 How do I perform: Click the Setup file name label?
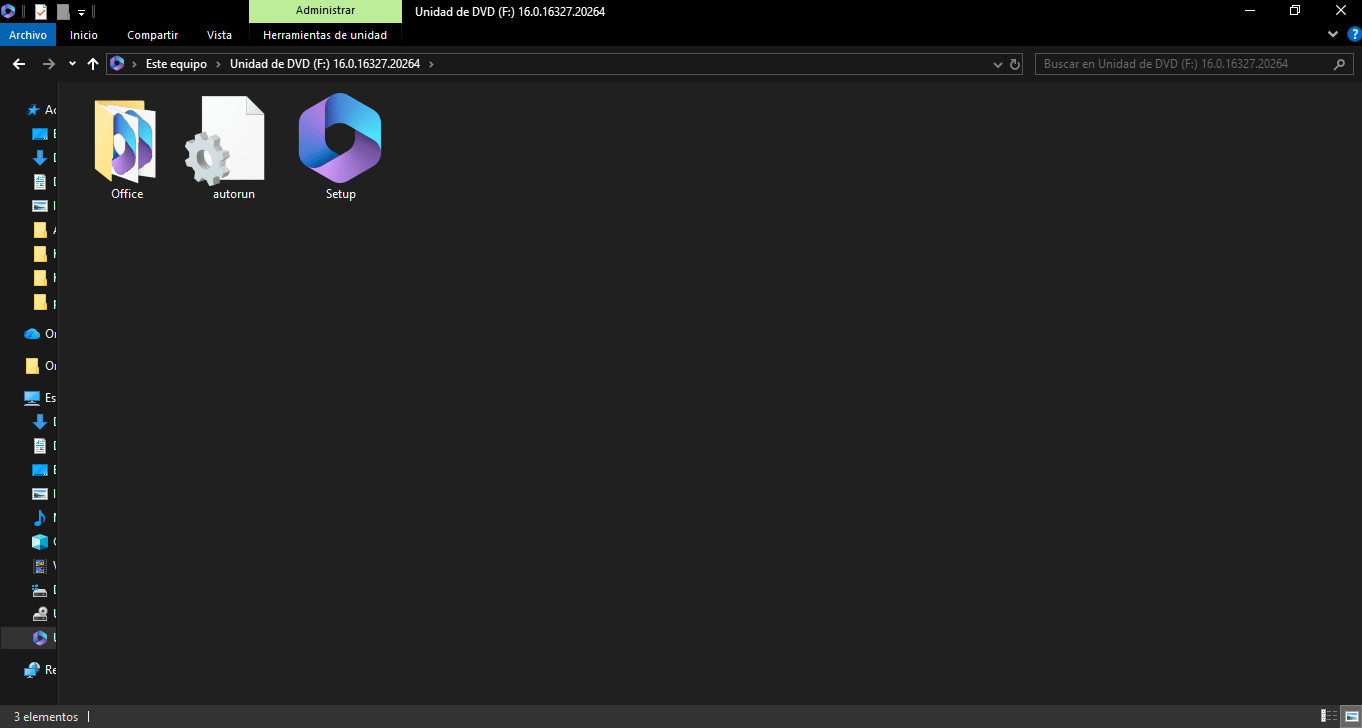pyautogui.click(x=340, y=194)
